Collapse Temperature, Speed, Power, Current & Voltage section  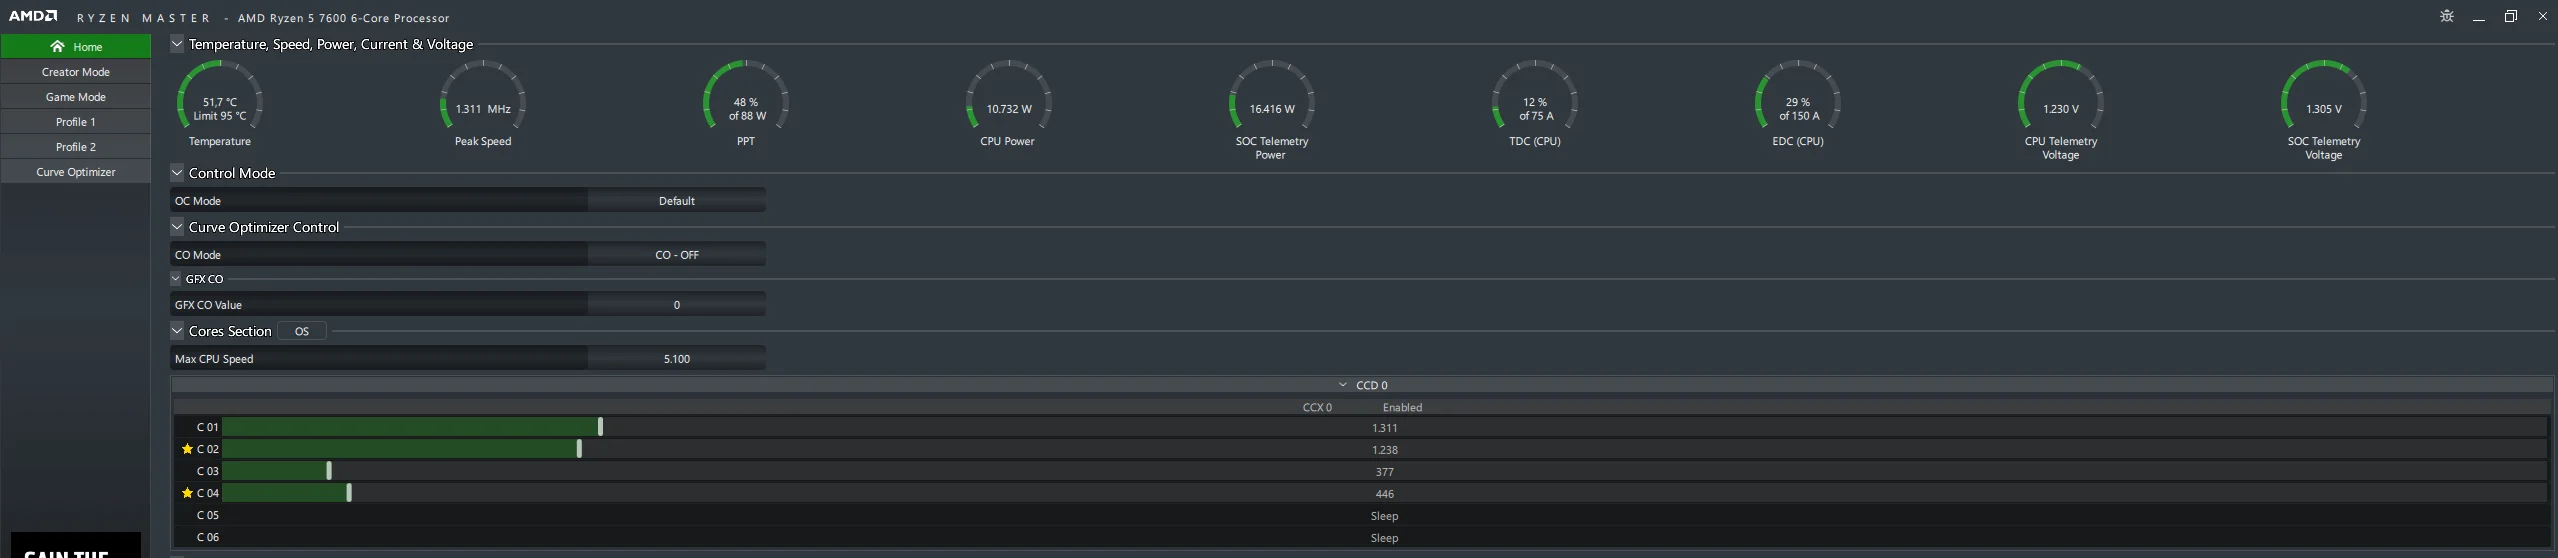[177, 44]
